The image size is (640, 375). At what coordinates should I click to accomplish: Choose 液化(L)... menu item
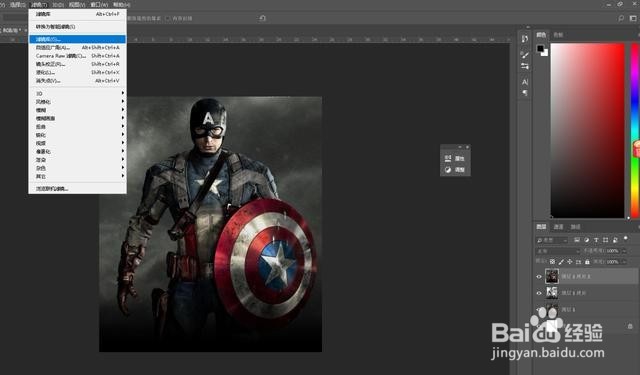tap(78, 72)
